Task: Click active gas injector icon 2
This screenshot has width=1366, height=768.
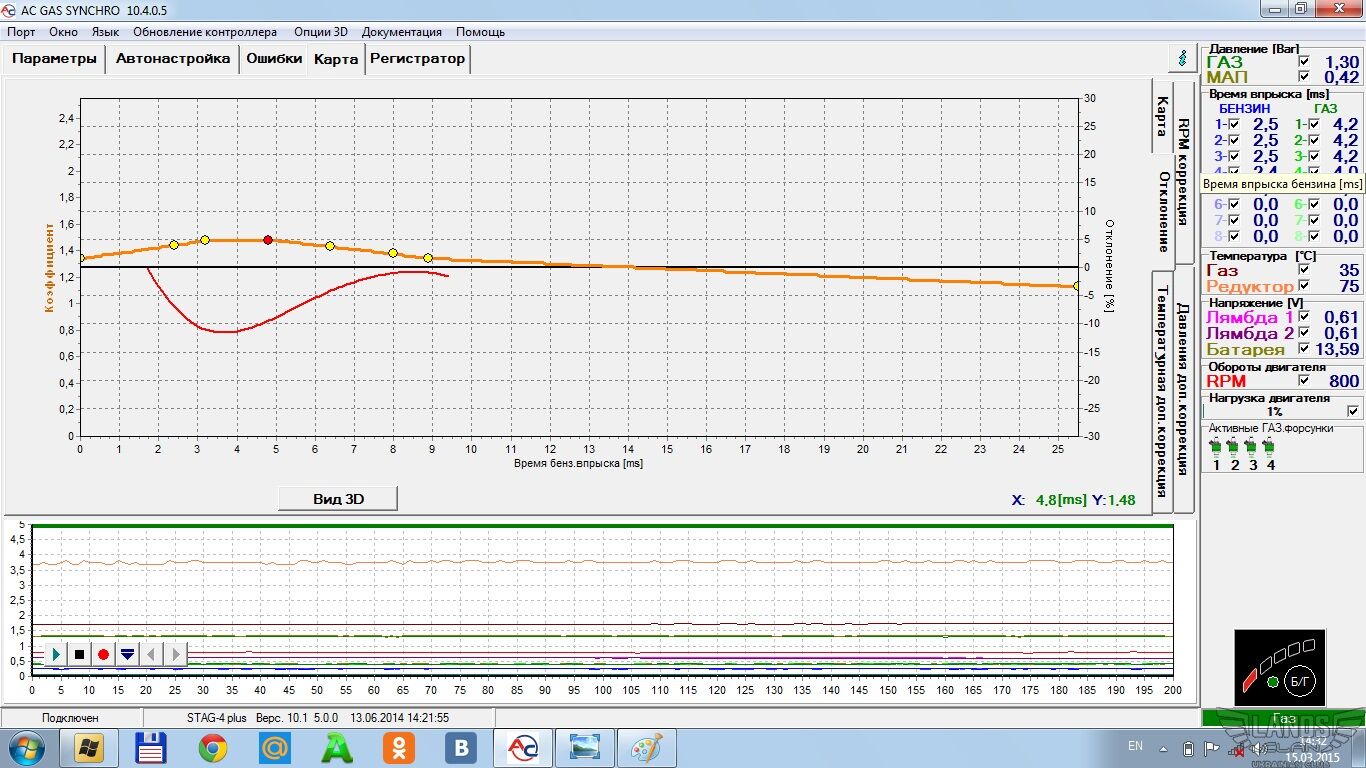Action: pos(1234,446)
